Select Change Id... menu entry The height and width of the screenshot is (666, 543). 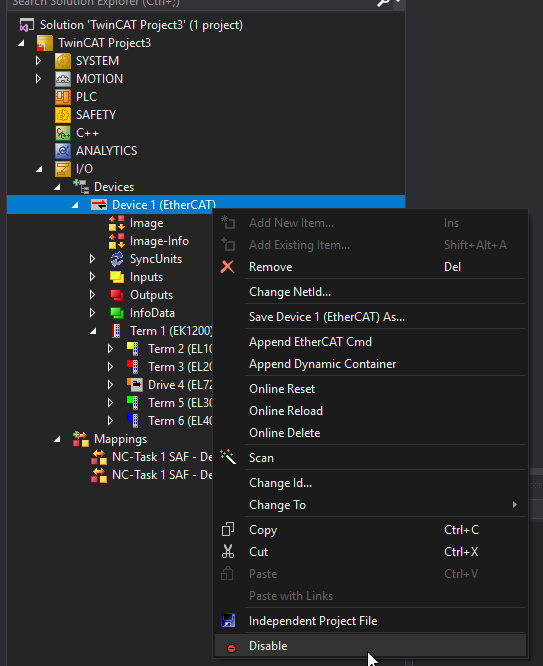(370, 483)
